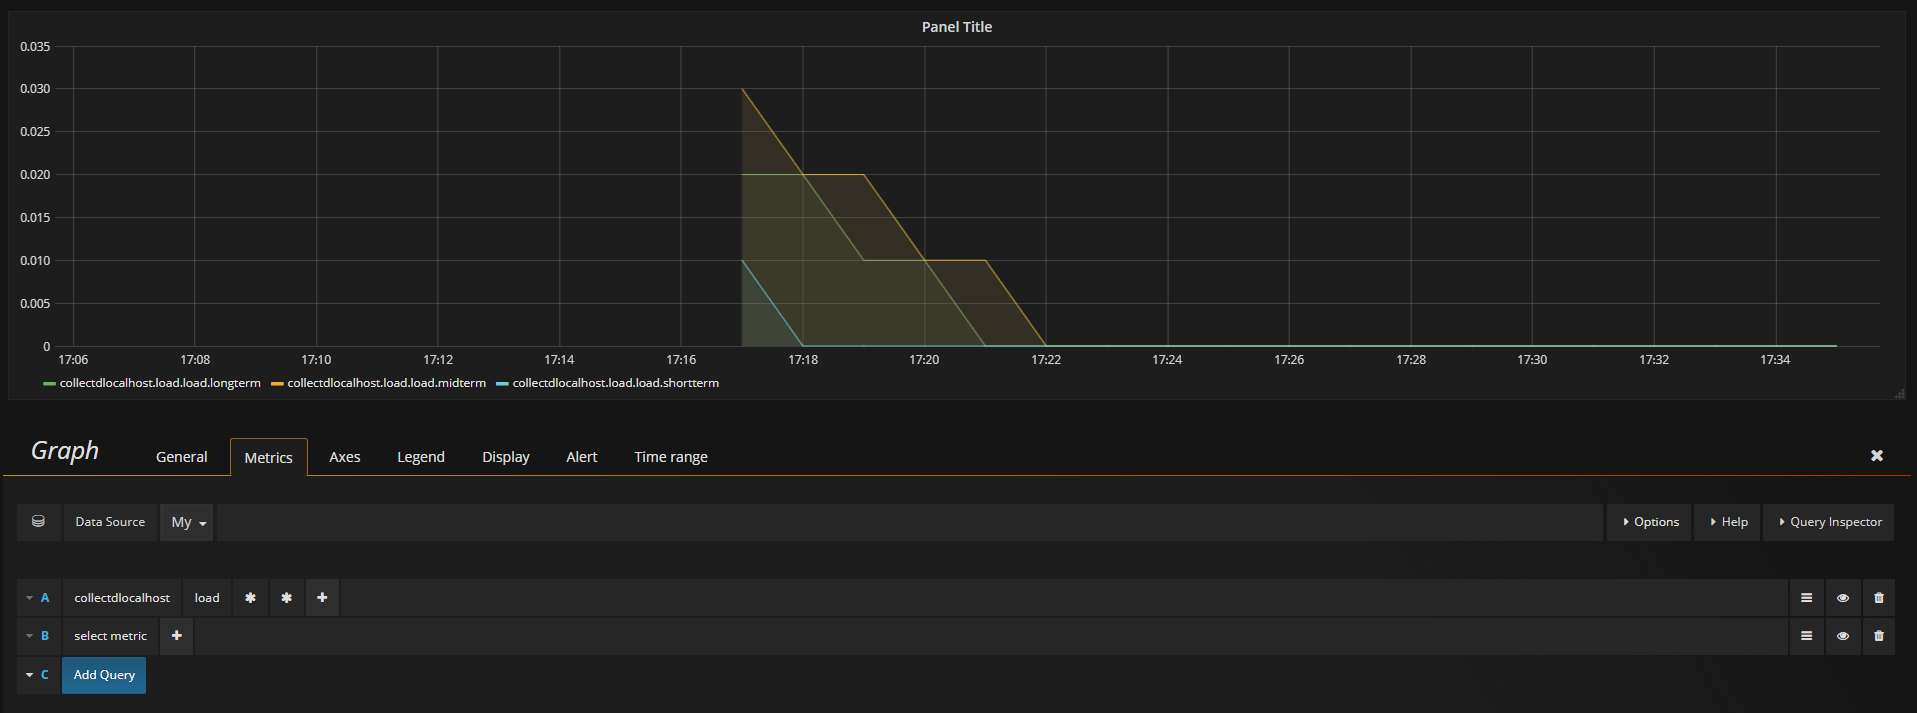Click the Add Query button
Image resolution: width=1917 pixels, height=713 pixels.
pyautogui.click(x=104, y=675)
